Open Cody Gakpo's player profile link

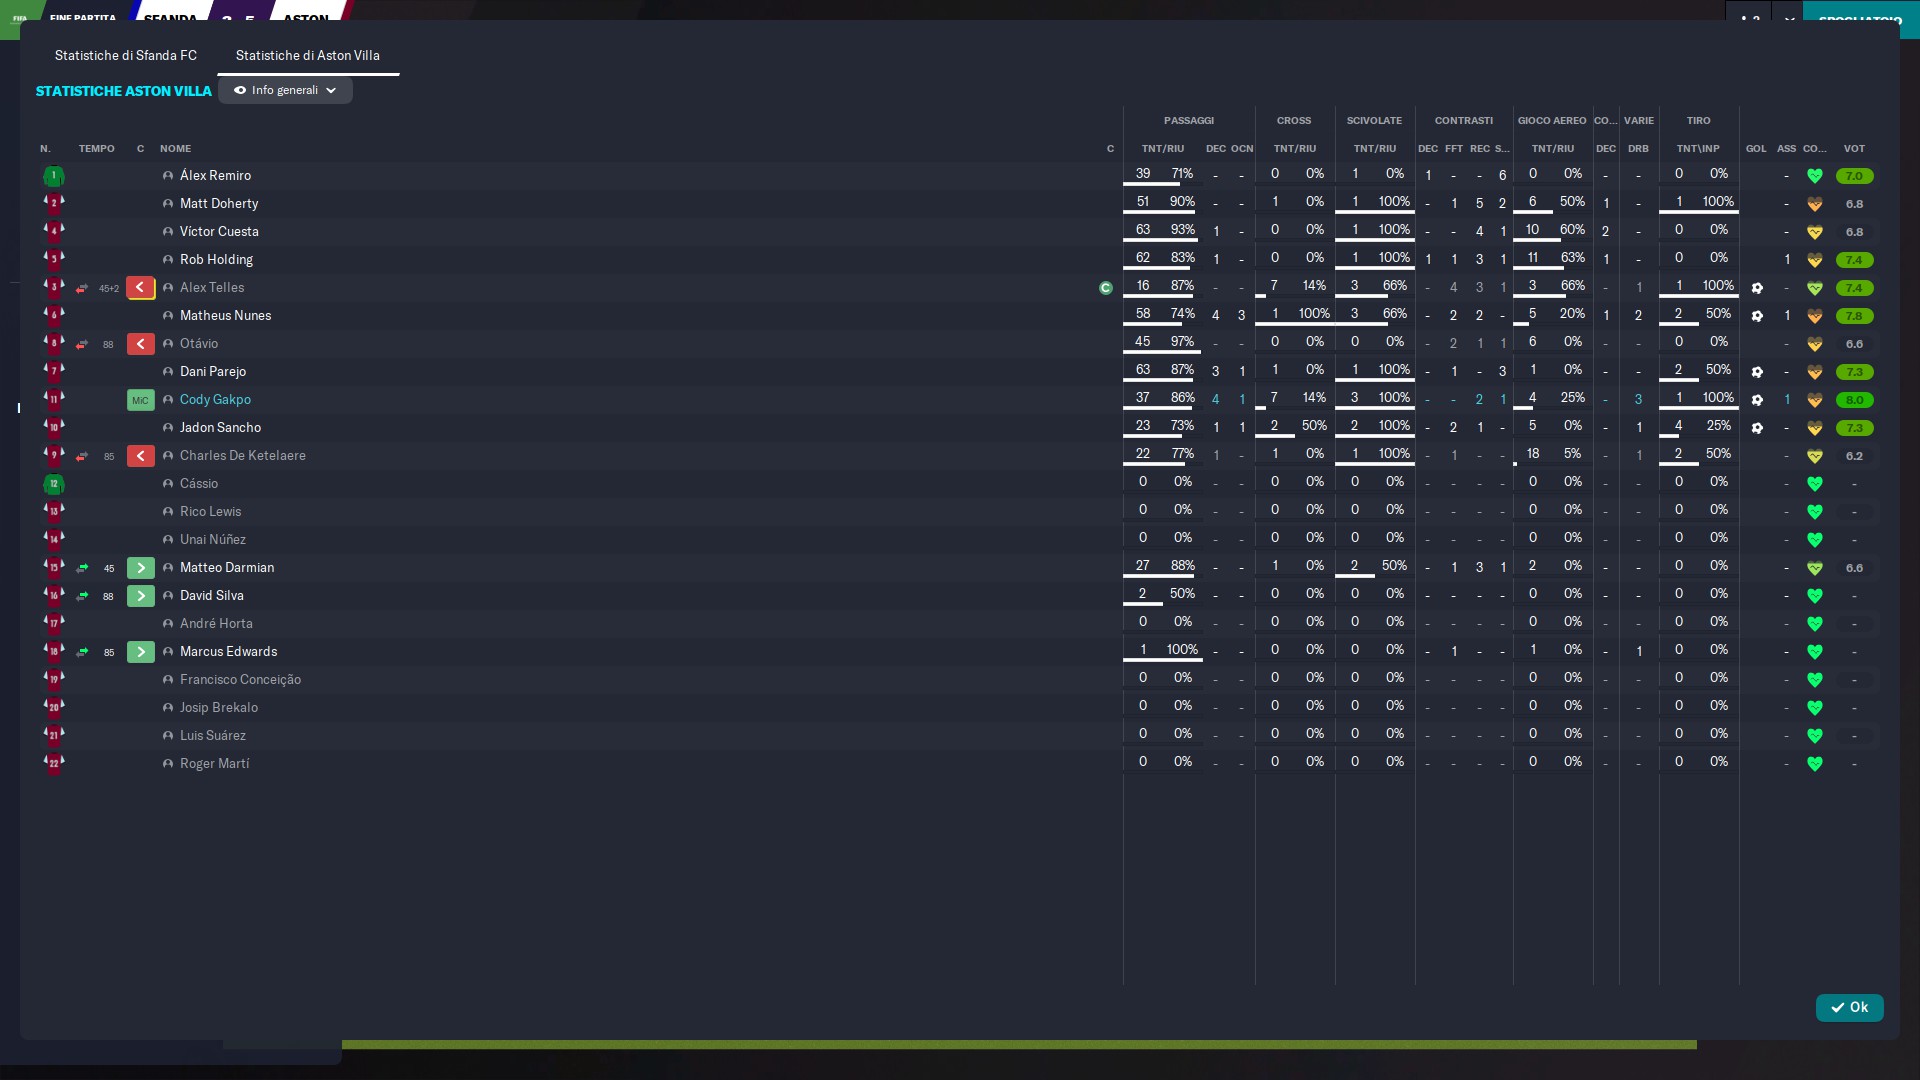click(x=215, y=399)
